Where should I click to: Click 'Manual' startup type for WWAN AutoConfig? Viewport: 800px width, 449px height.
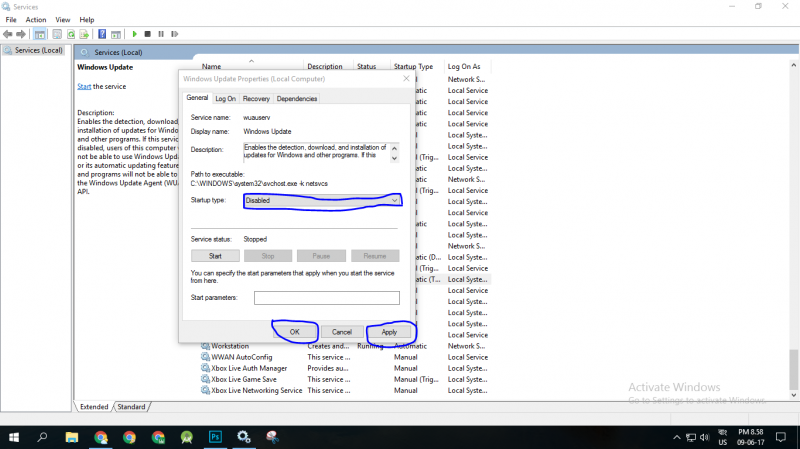[x=406, y=357]
